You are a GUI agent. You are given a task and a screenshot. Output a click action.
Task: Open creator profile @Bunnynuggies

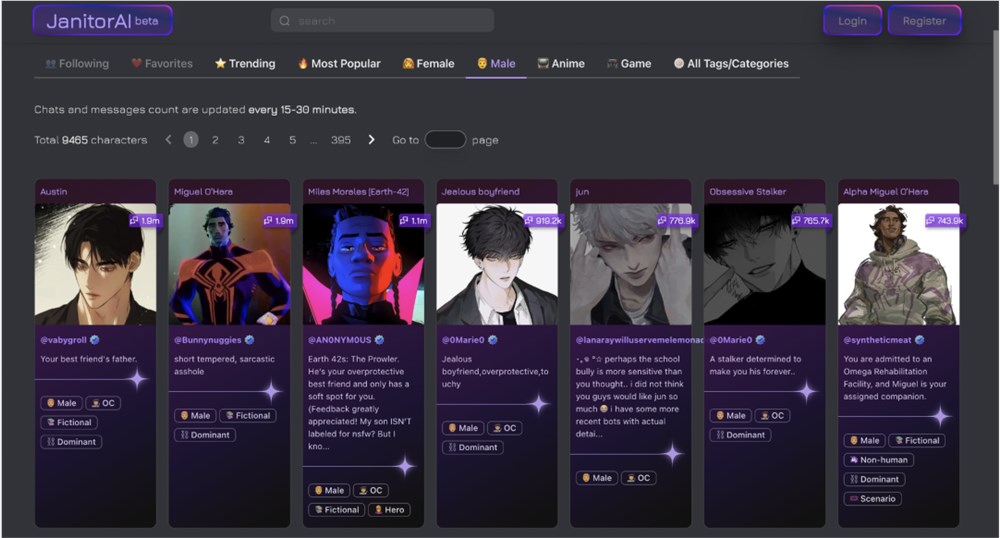pos(208,340)
